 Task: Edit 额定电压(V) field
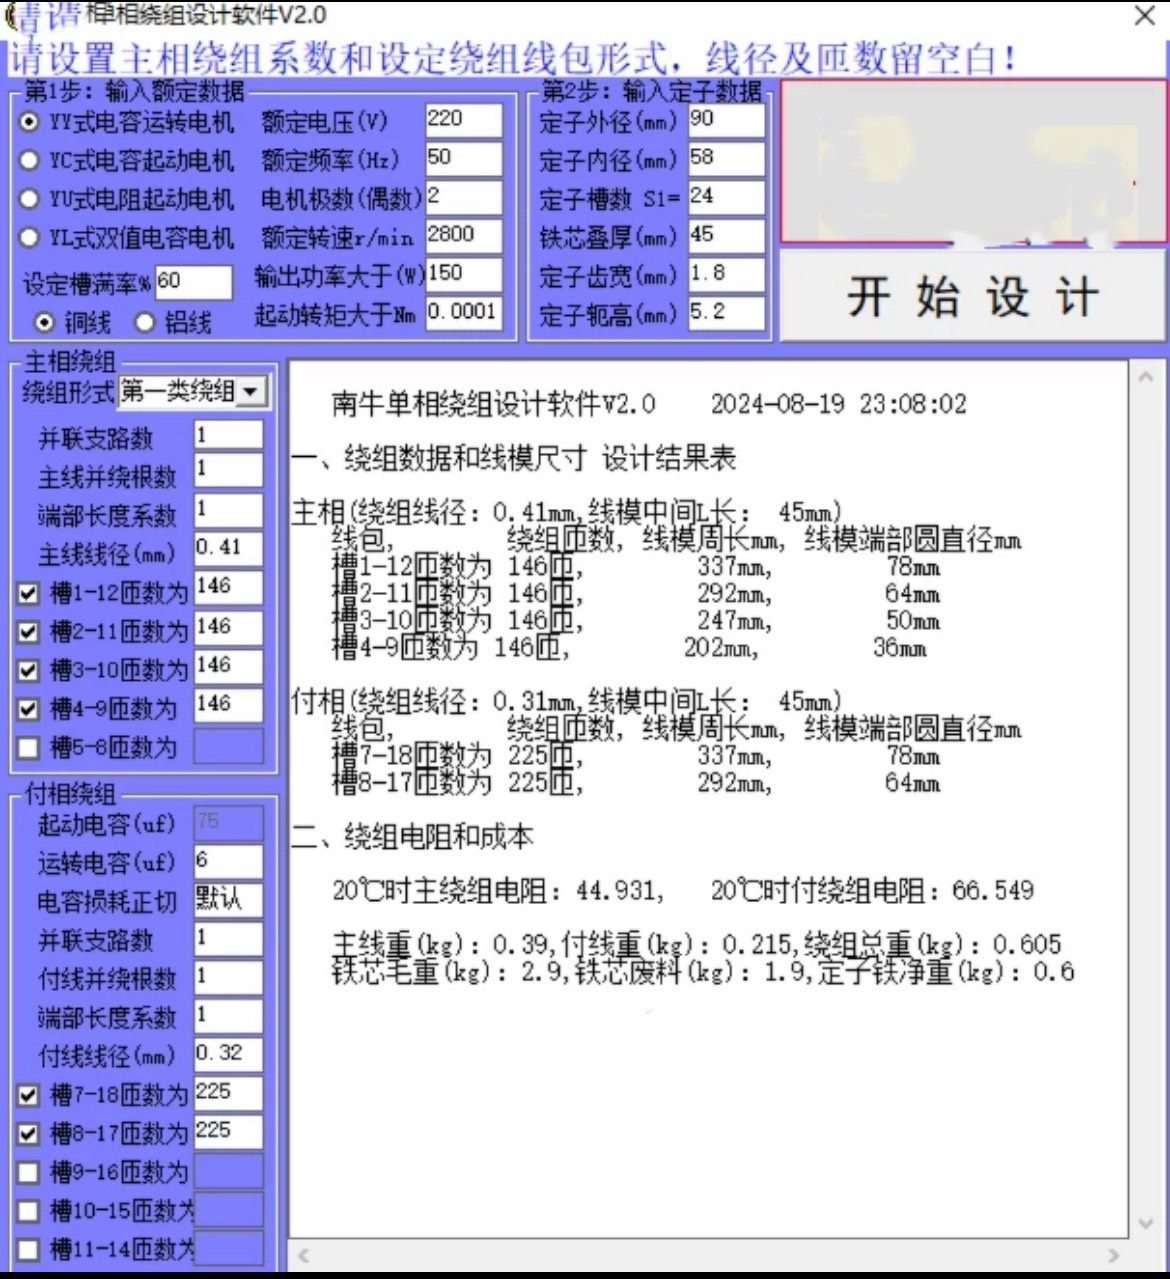click(463, 120)
